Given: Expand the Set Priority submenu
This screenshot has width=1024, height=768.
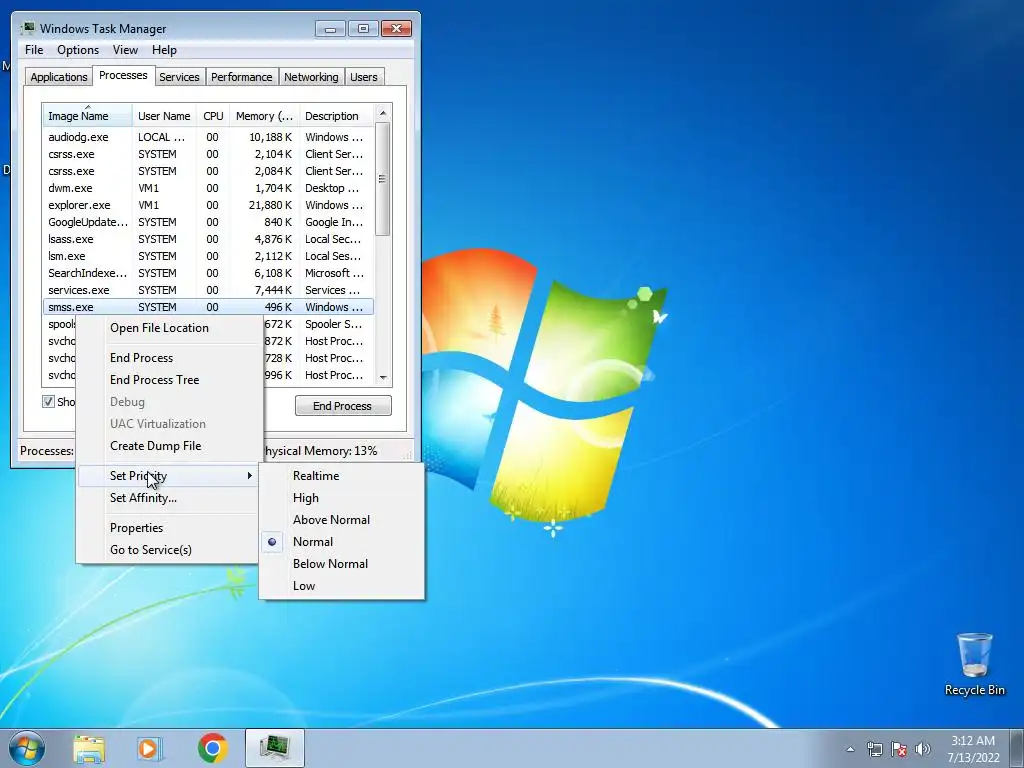Looking at the screenshot, I should pos(168,475).
